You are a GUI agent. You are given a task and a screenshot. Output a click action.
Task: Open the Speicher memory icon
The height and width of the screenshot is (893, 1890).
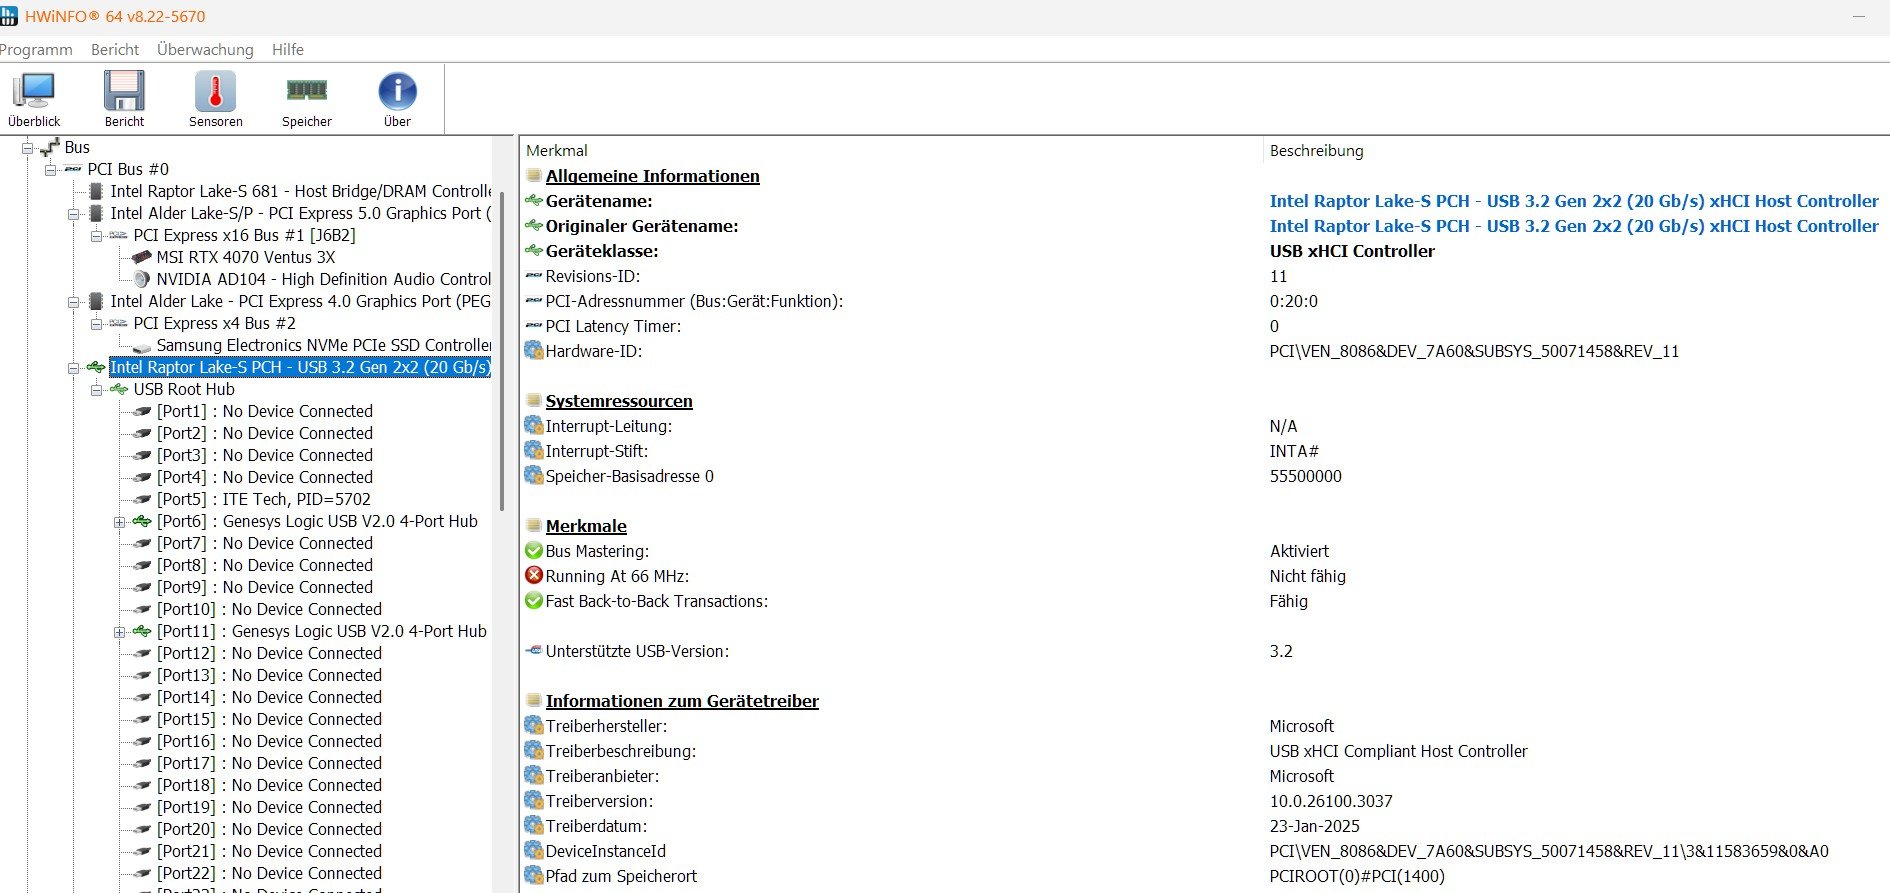[307, 91]
